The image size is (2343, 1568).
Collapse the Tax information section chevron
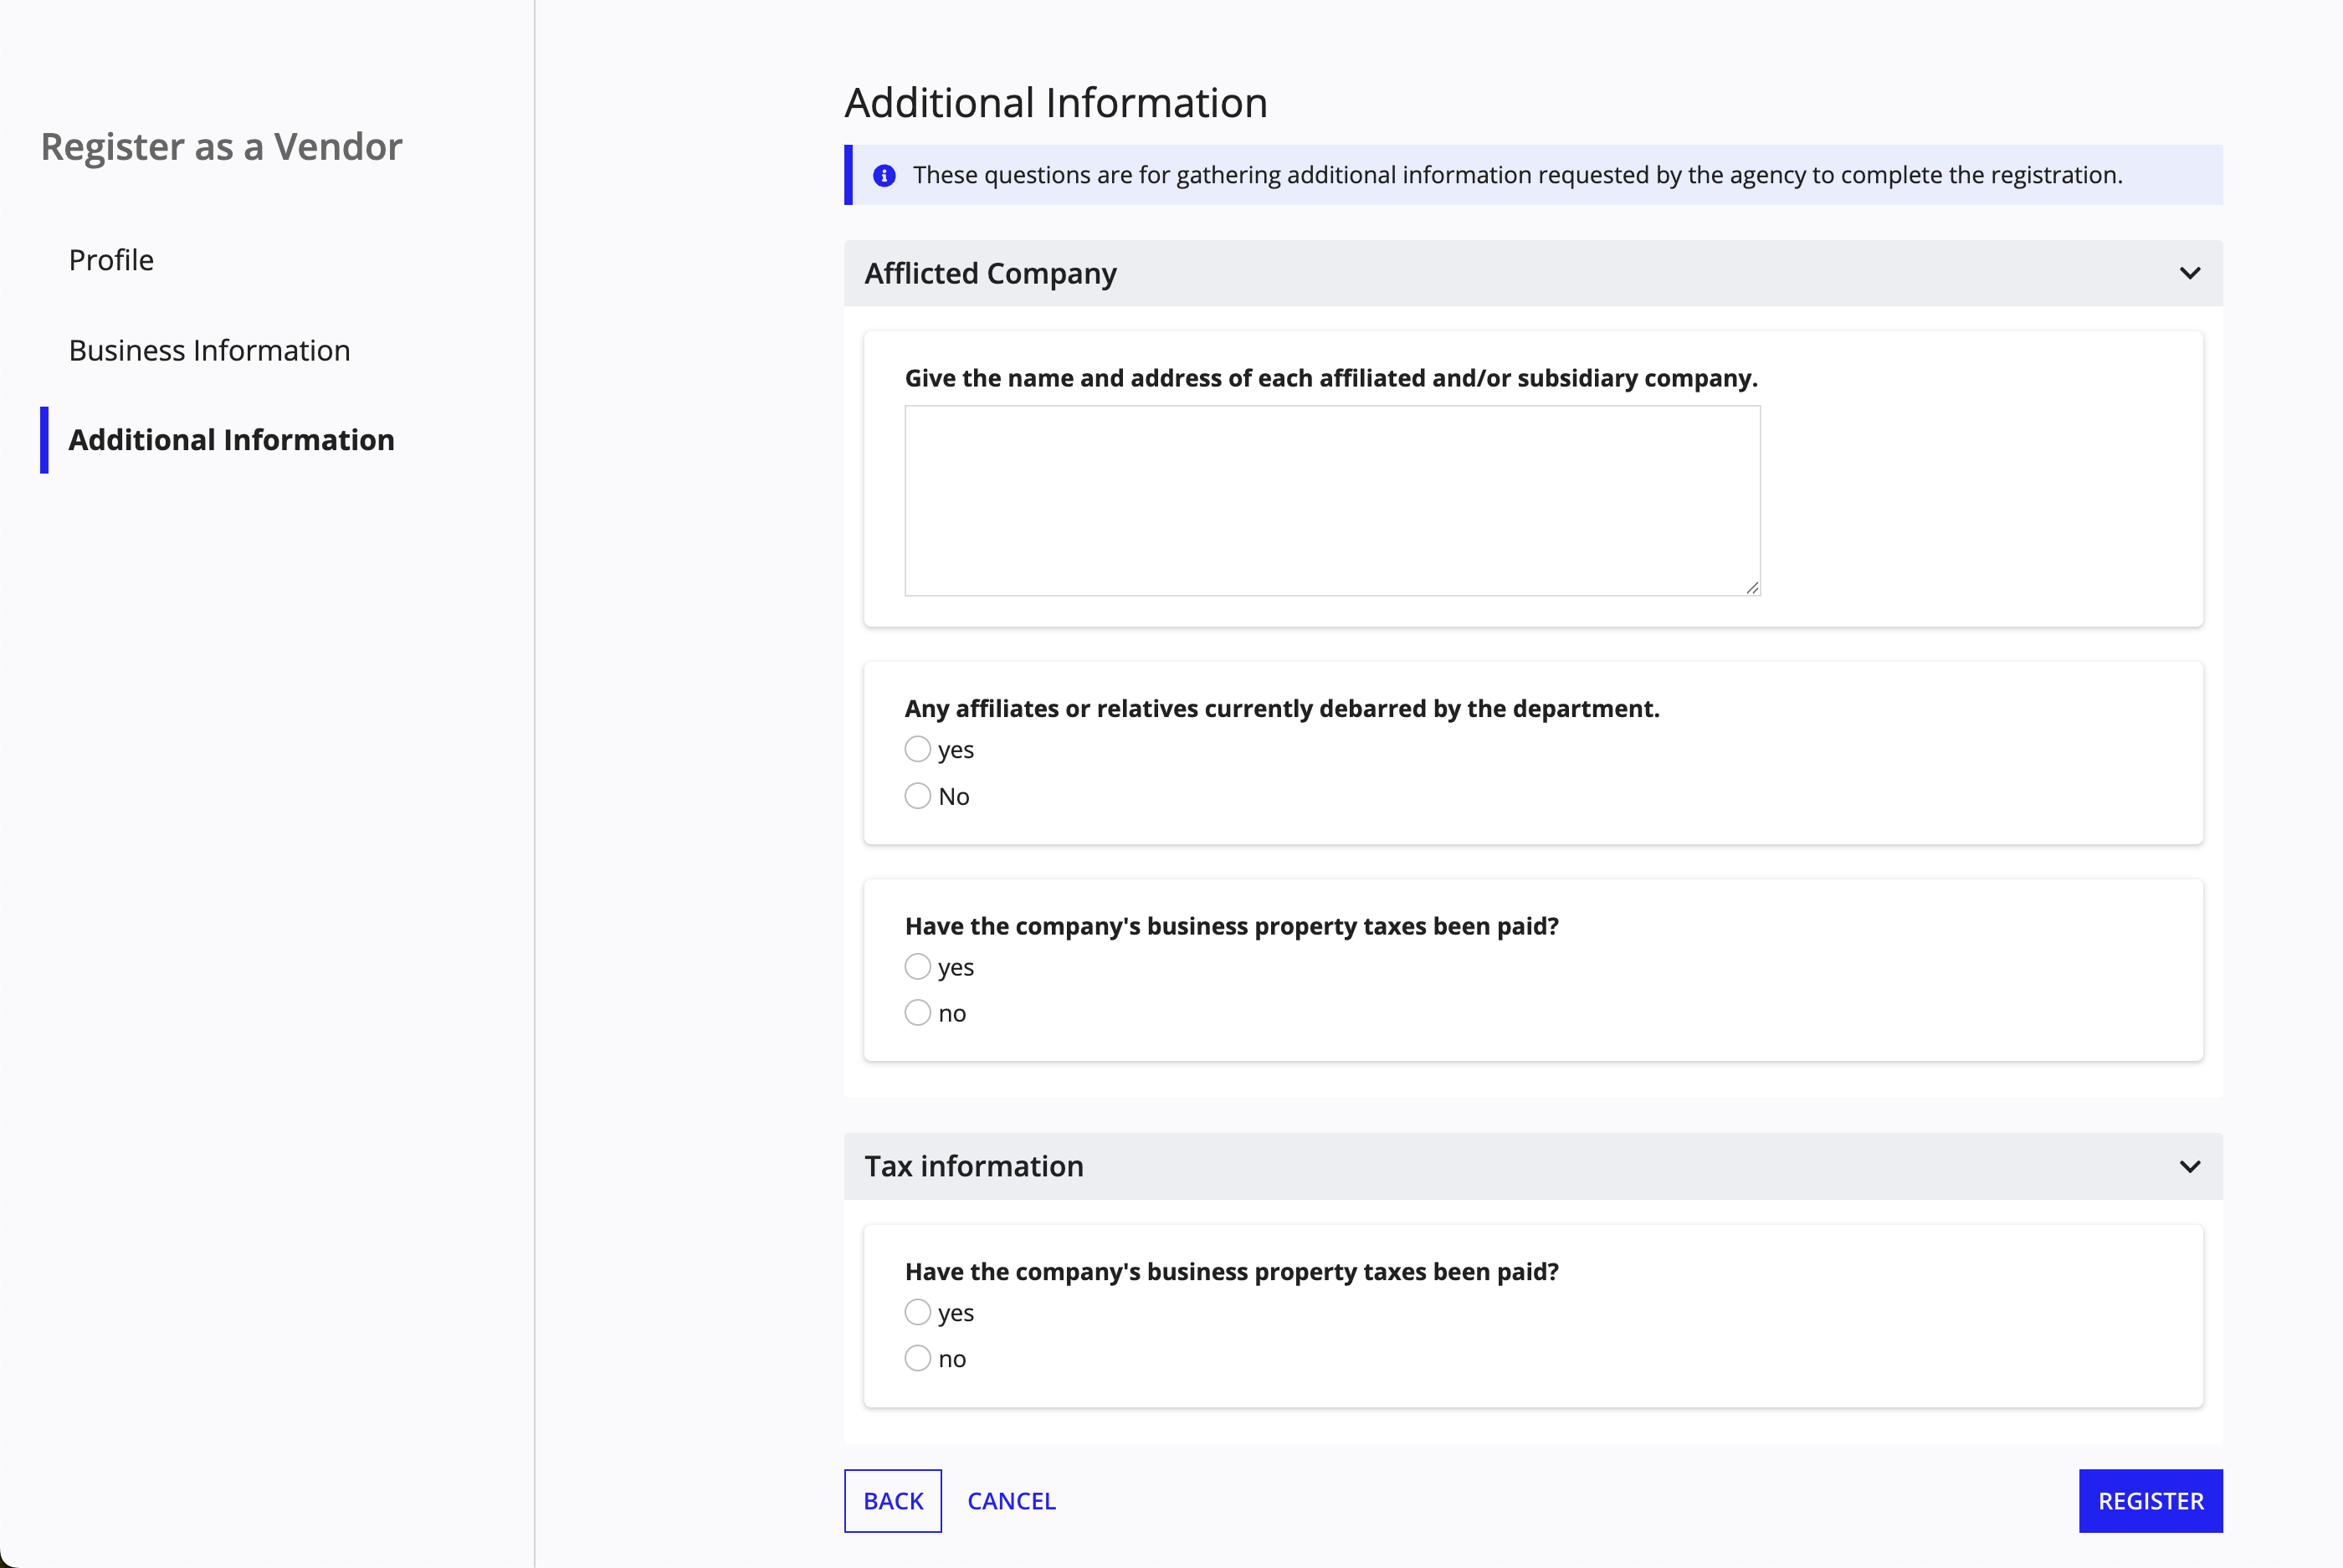pos(2190,1166)
